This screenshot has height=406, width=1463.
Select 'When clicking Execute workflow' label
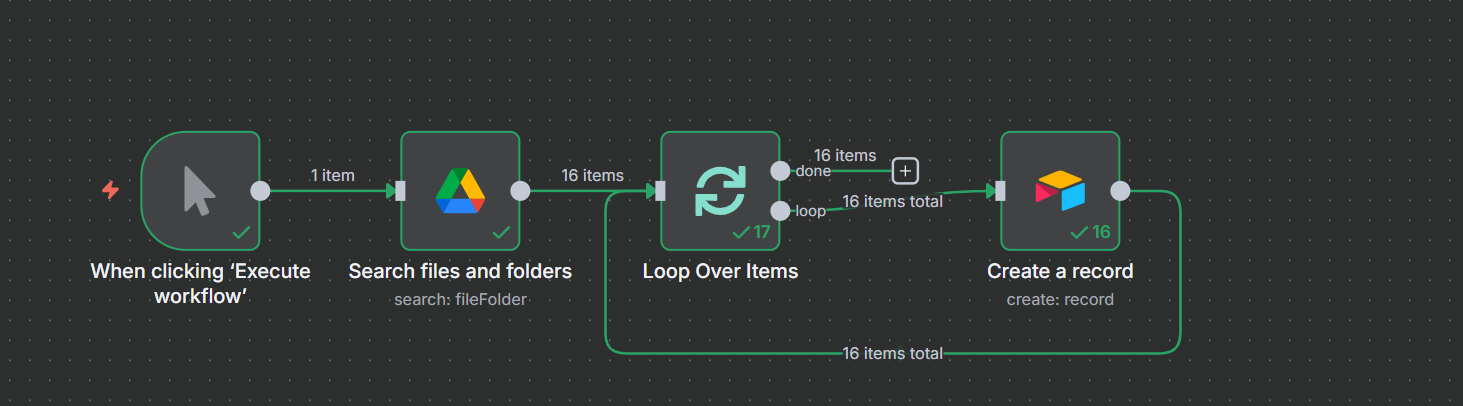[200, 283]
